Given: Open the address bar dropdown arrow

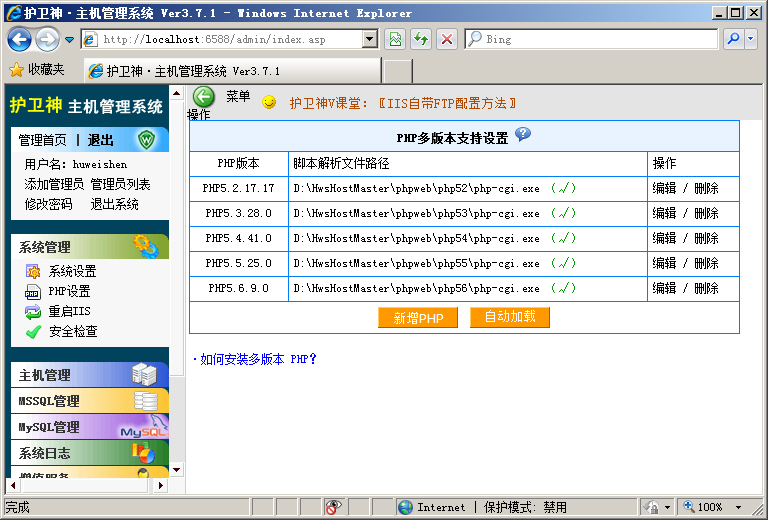Looking at the screenshot, I should [369, 39].
